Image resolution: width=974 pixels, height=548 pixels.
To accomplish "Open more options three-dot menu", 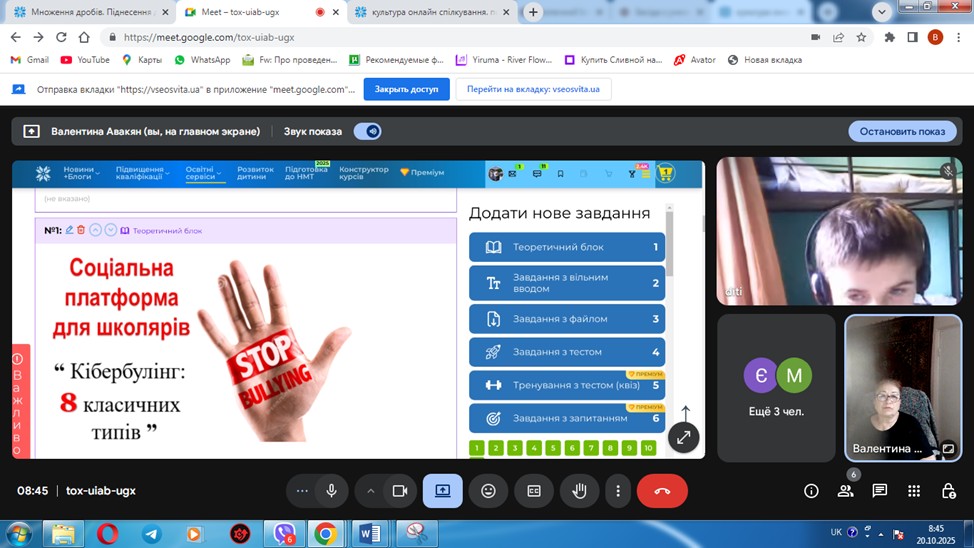I will pyautogui.click(x=618, y=491).
